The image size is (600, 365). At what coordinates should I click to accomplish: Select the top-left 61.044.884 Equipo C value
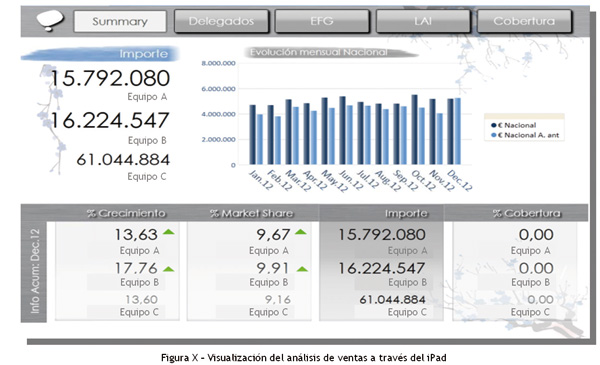click(123, 160)
